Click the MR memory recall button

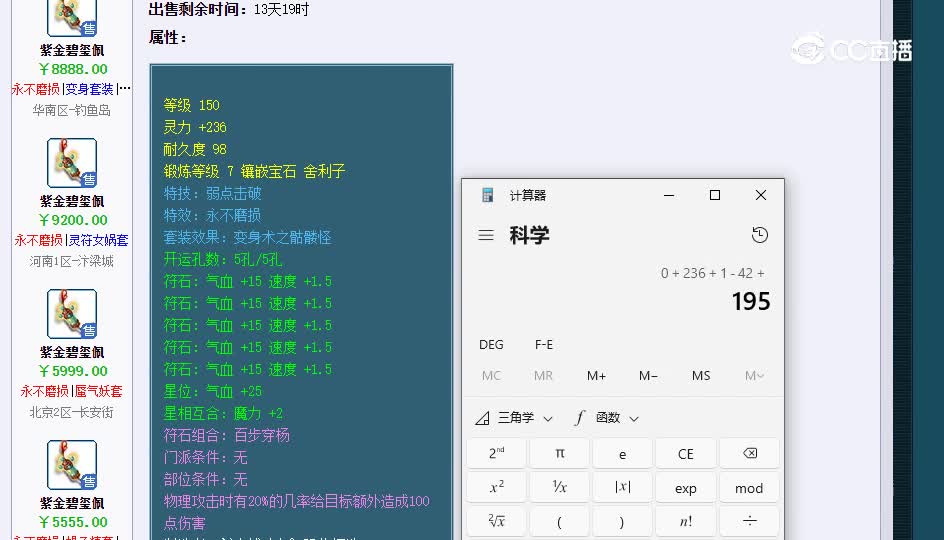[x=543, y=376]
